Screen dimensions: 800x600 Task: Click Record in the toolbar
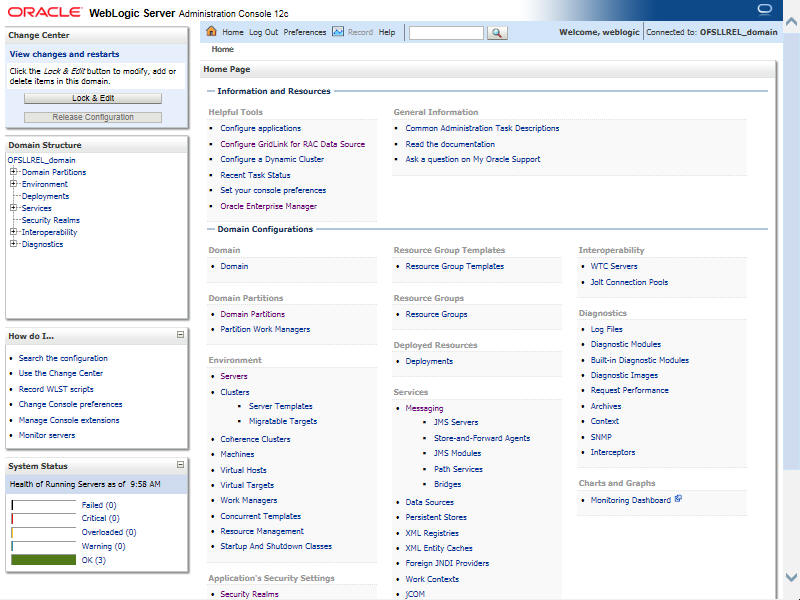coord(360,32)
